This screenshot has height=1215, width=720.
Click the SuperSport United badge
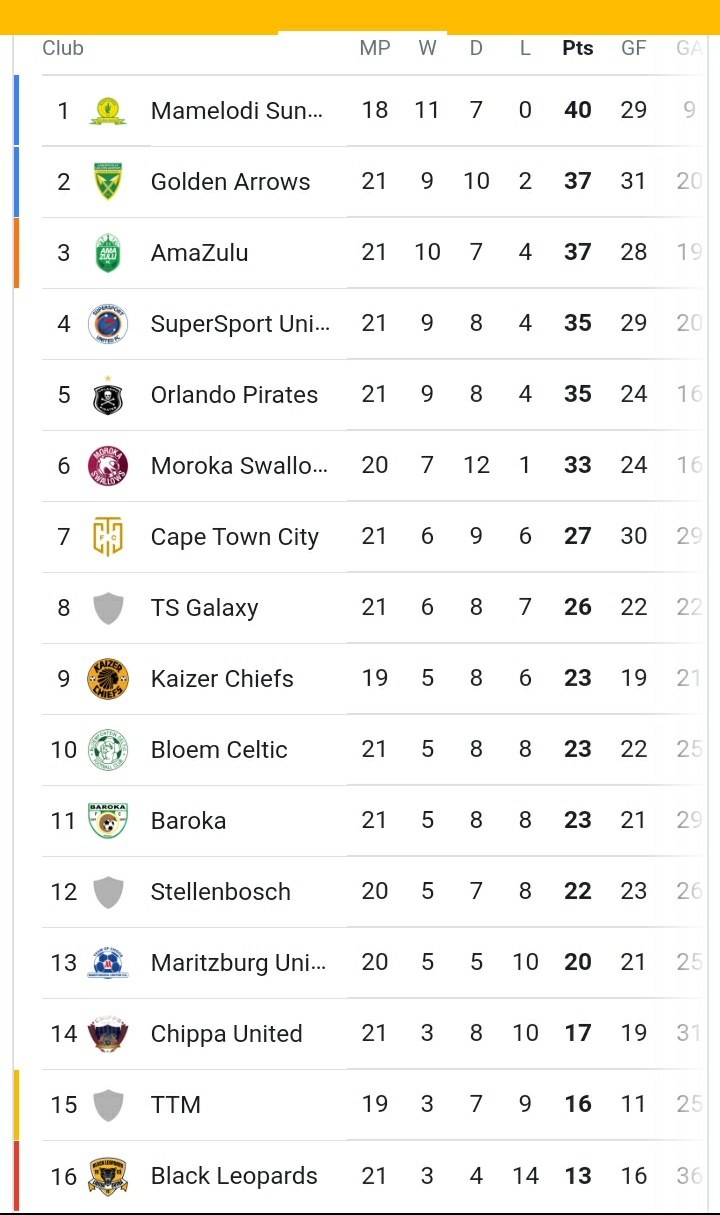[x=108, y=324]
